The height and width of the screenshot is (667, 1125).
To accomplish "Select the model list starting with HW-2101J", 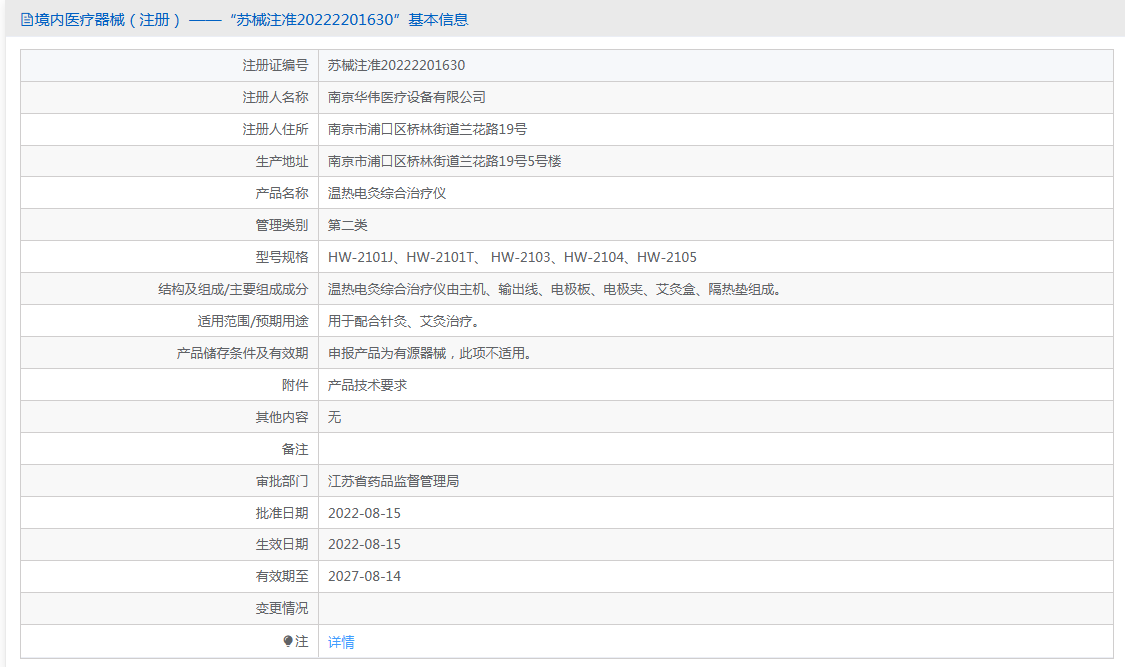I will click(x=512, y=257).
